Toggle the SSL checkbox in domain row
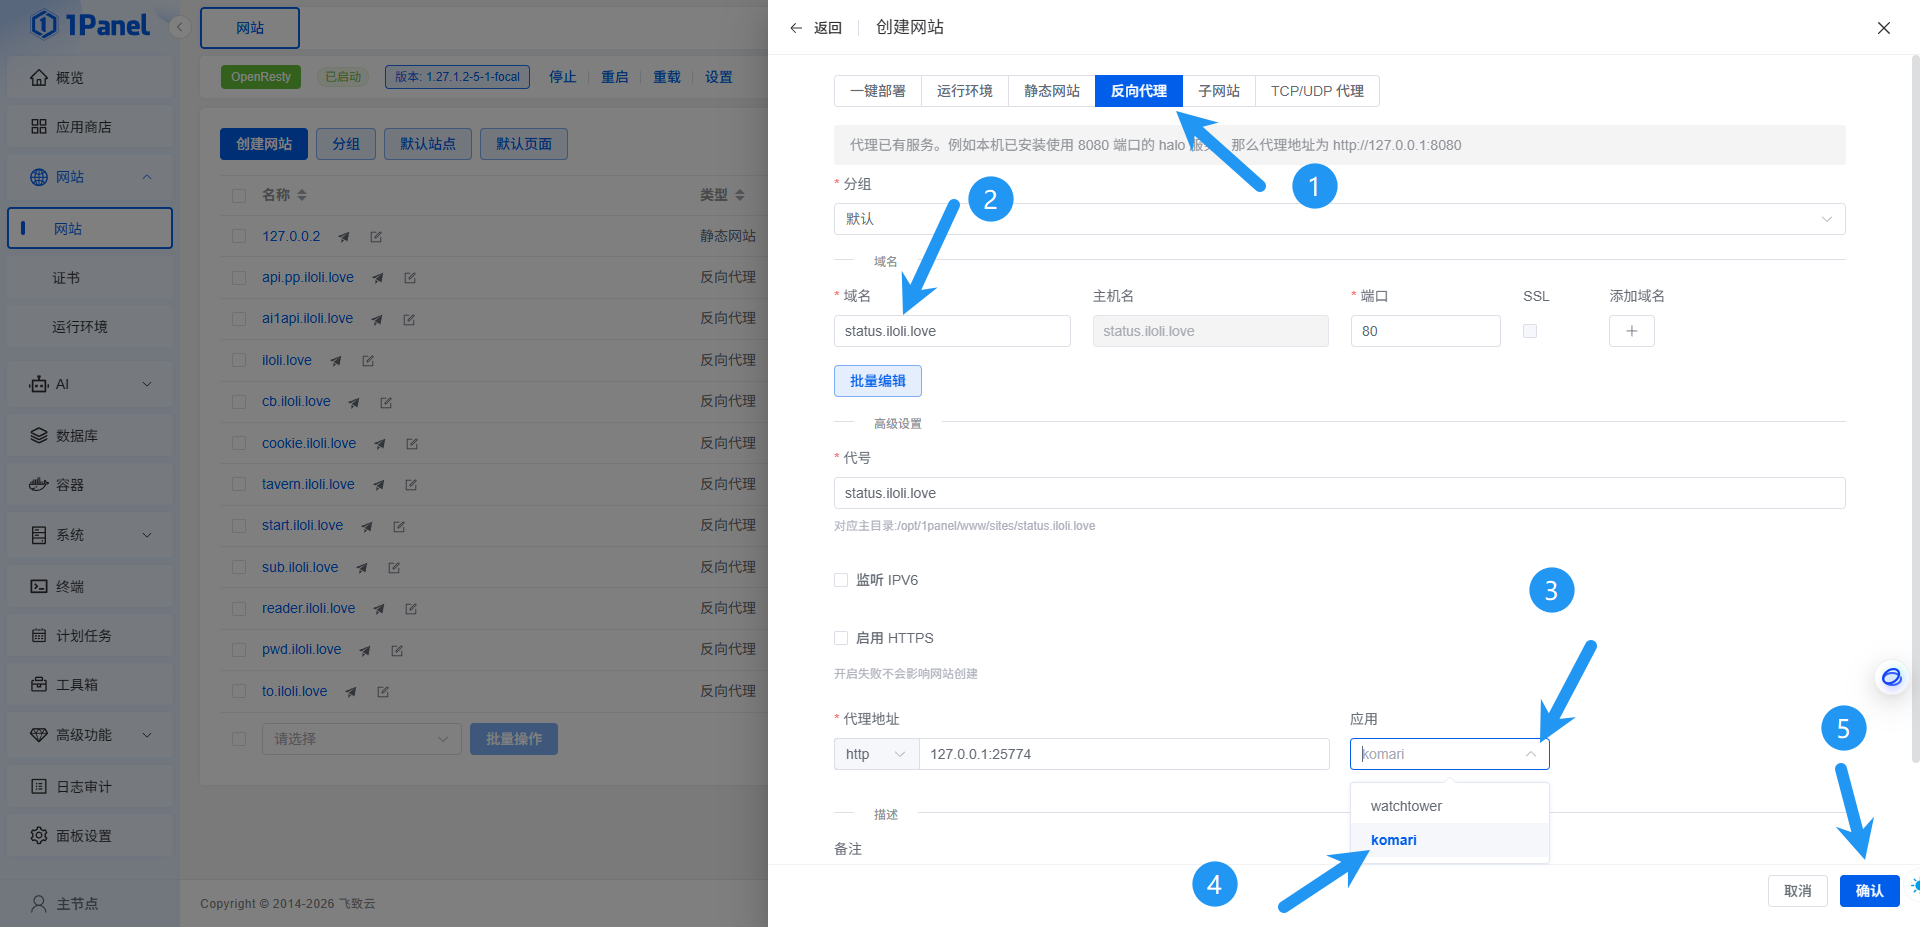1920x927 pixels. [x=1530, y=331]
